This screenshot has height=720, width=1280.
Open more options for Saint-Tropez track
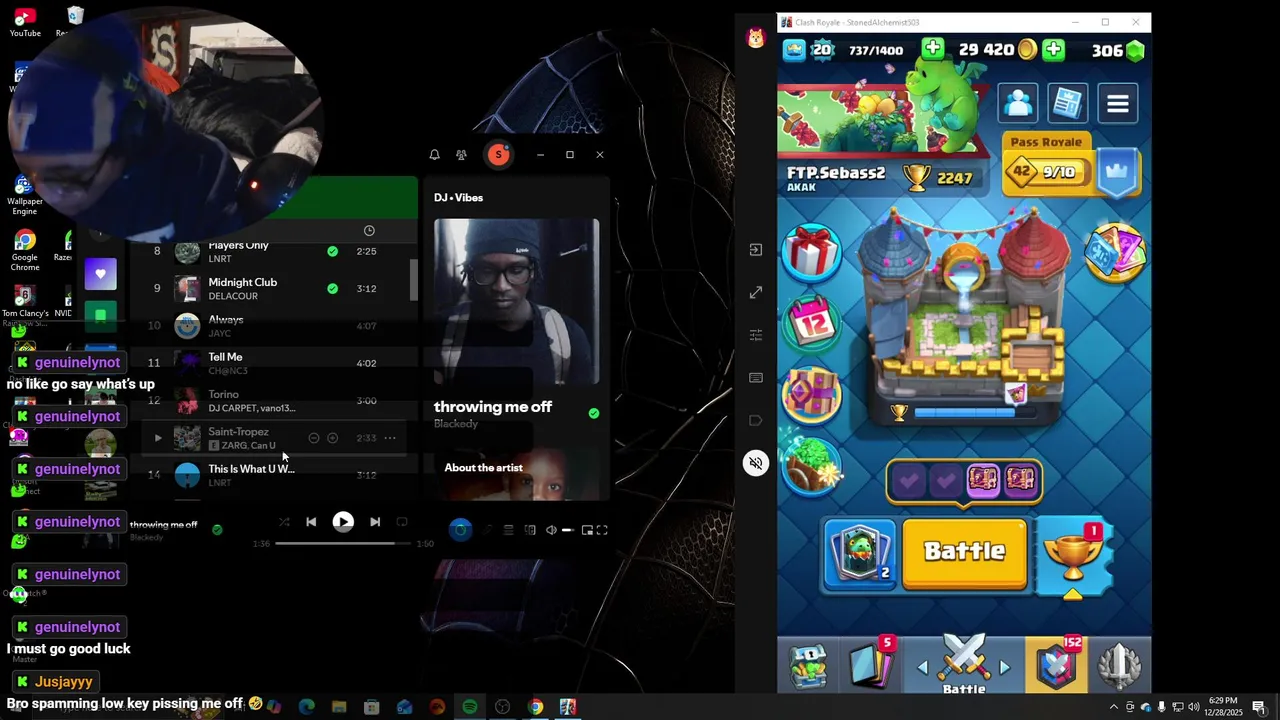[x=390, y=438]
